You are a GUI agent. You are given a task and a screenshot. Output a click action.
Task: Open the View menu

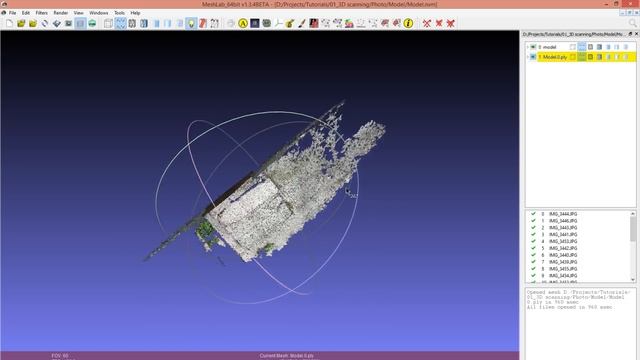tap(78, 13)
